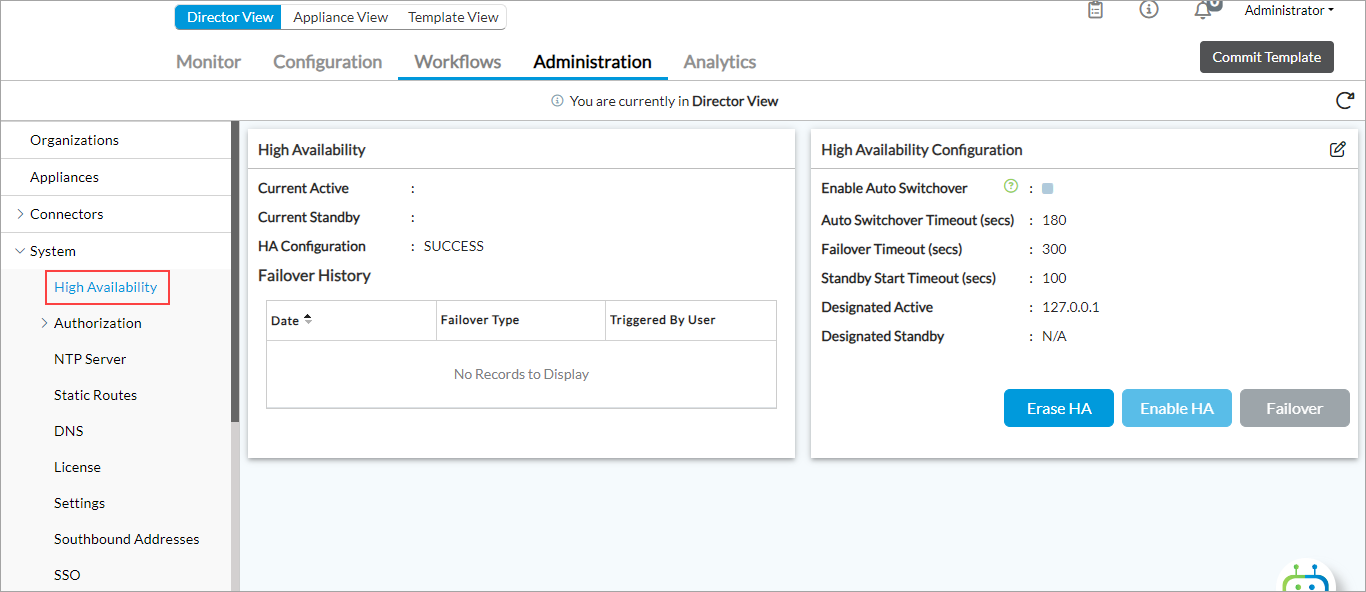
Task: Open help tooltip next to Enable Auto Switchover
Action: click(x=1010, y=186)
